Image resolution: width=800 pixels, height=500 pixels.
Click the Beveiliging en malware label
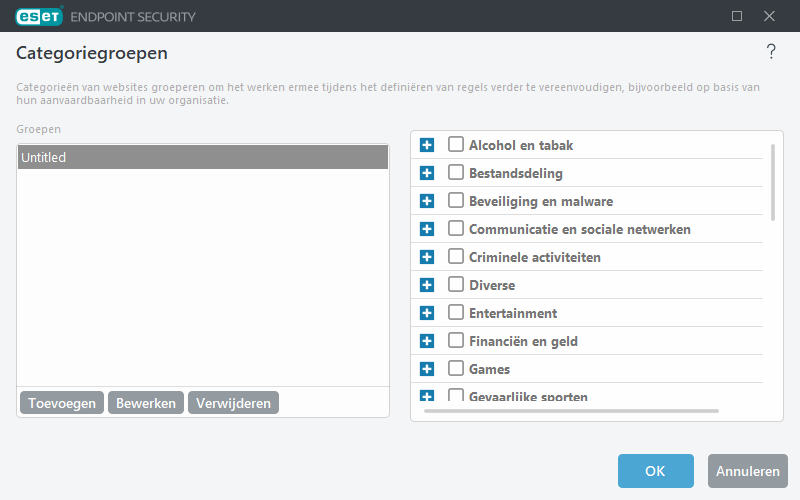(x=541, y=202)
